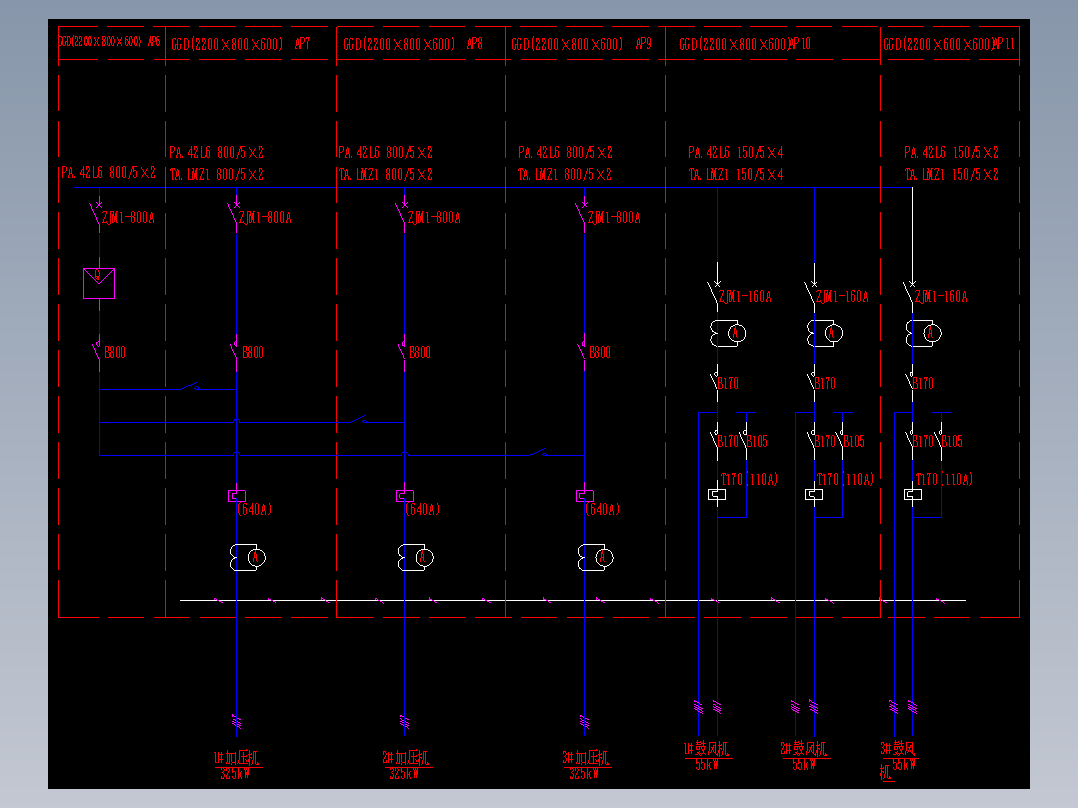
Task: Select the TA. LMZ1 150/5×2 label
Action: click(x=952, y=175)
